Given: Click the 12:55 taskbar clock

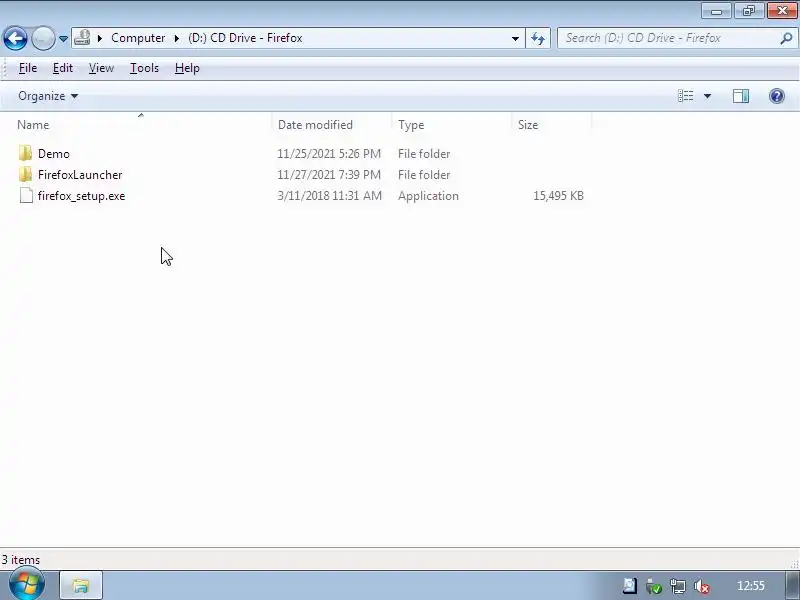Looking at the screenshot, I should 751,586.
